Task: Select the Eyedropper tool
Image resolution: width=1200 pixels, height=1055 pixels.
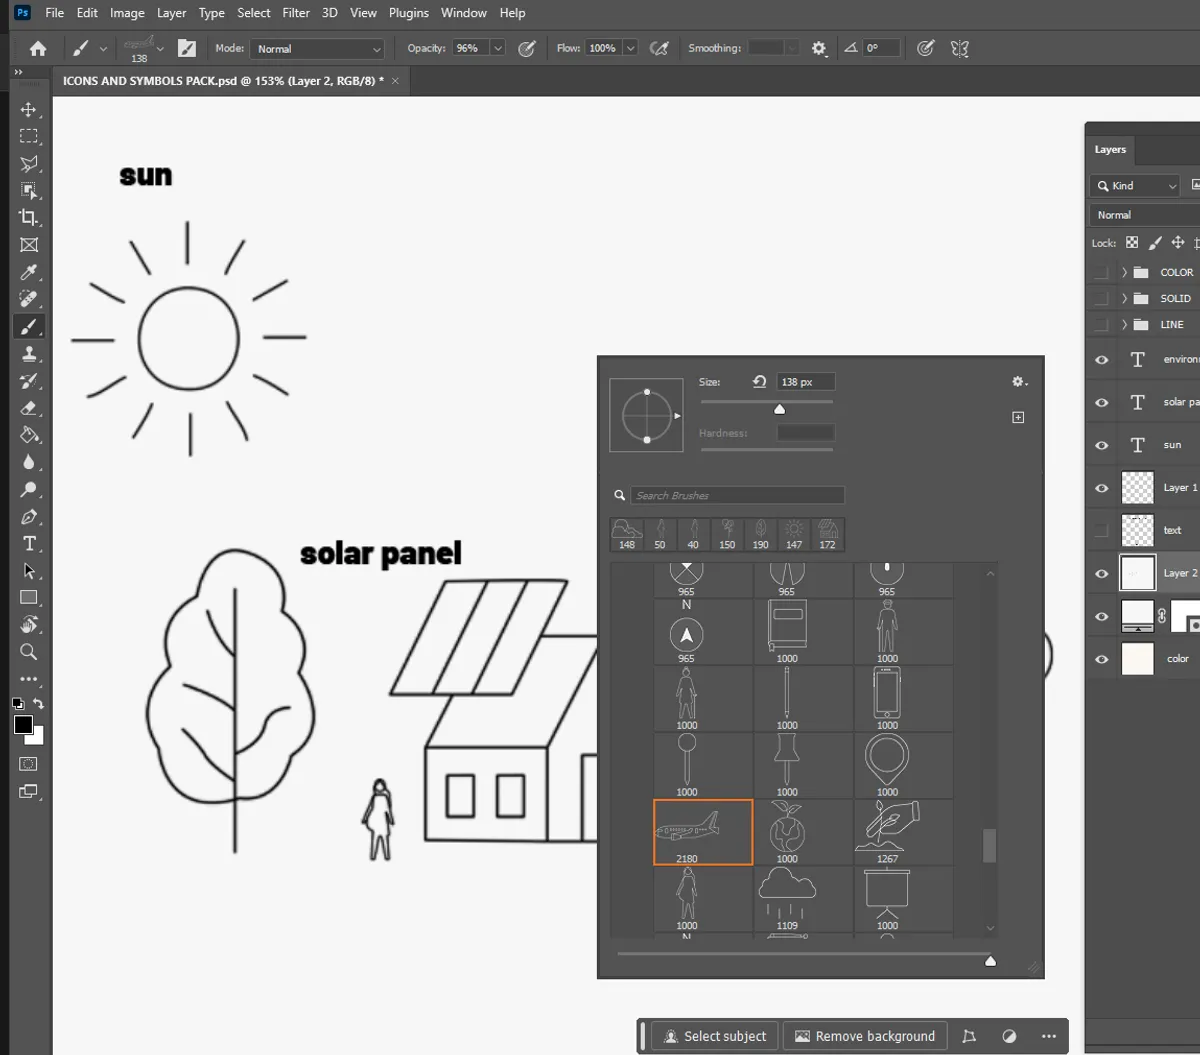Action: (x=29, y=271)
